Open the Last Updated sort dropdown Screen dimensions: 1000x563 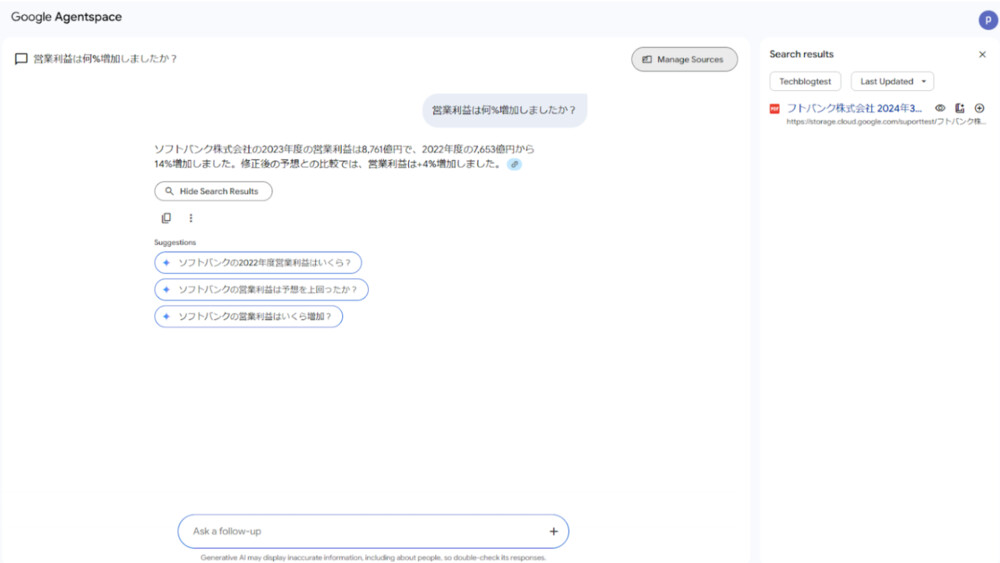(892, 82)
